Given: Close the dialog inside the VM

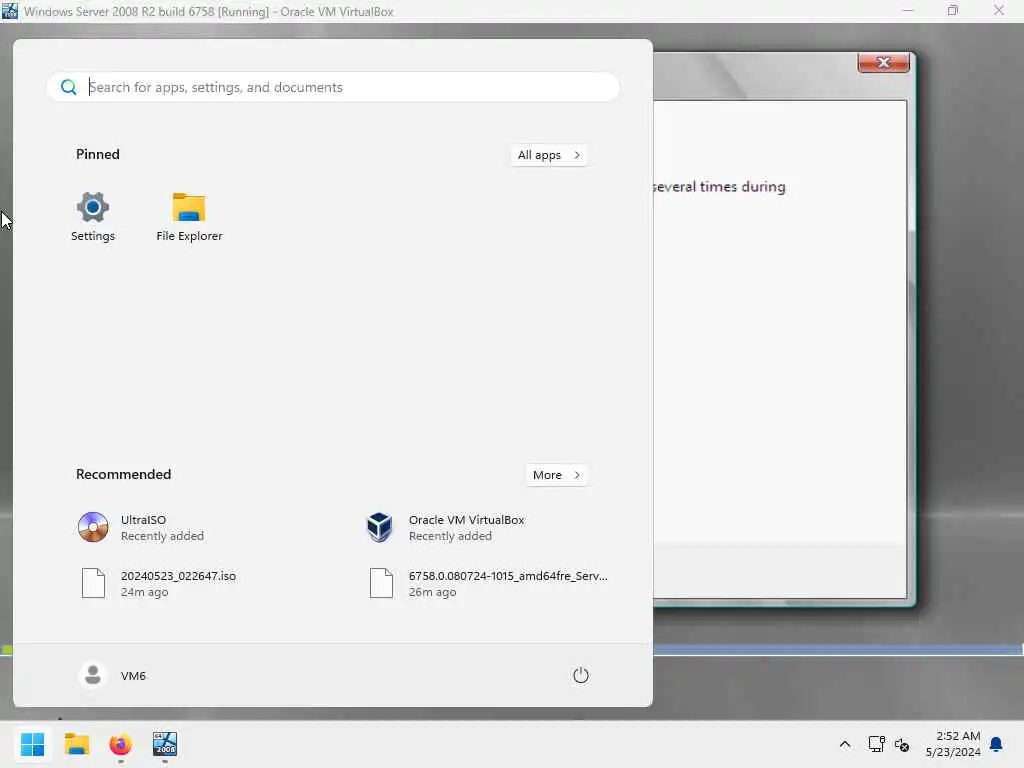Looking at the screenshot, I should pos(884,62).
